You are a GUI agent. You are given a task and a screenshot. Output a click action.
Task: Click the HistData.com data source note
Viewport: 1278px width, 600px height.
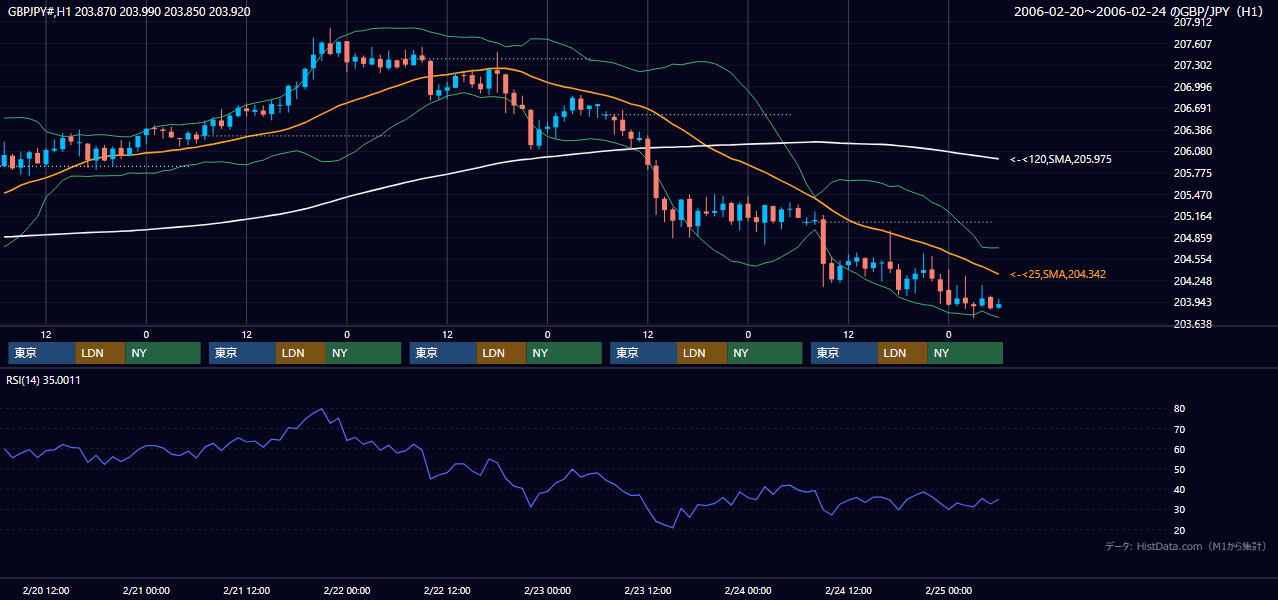point(1186,546)
